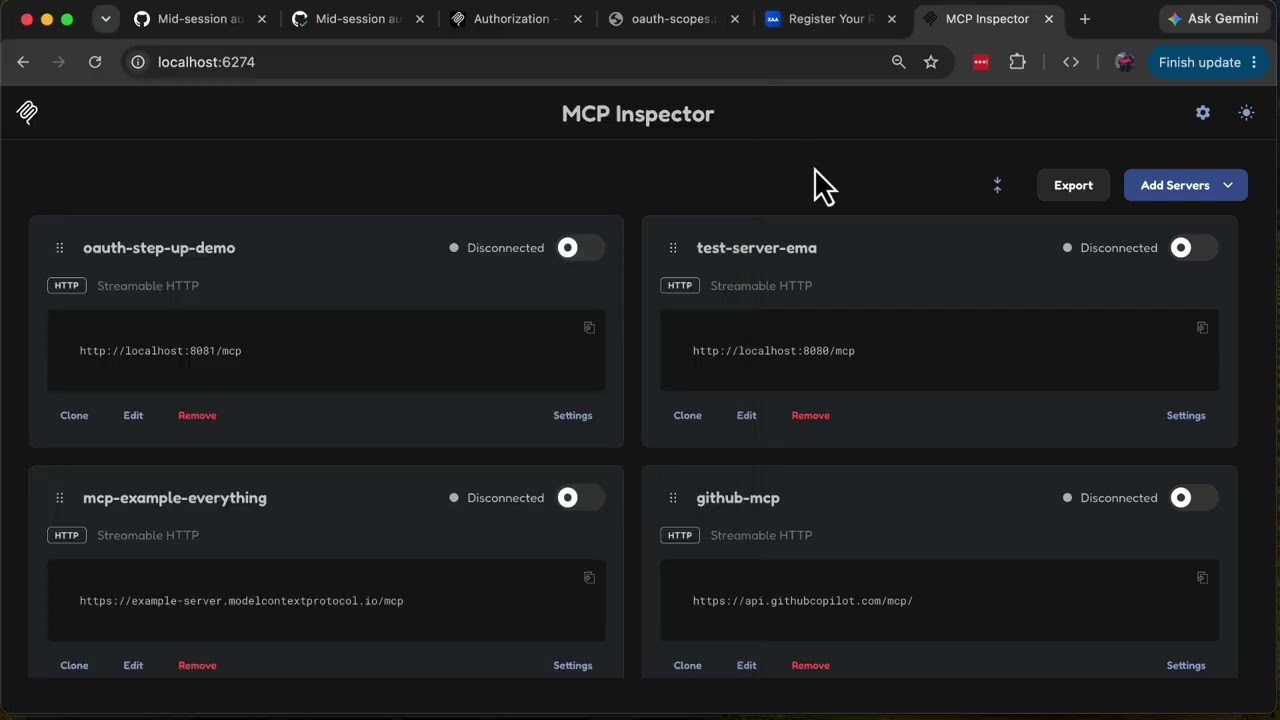Viewport: 1280px width, 720px height.
Task: Open the Finish update menu
Action: [1208, 62]
